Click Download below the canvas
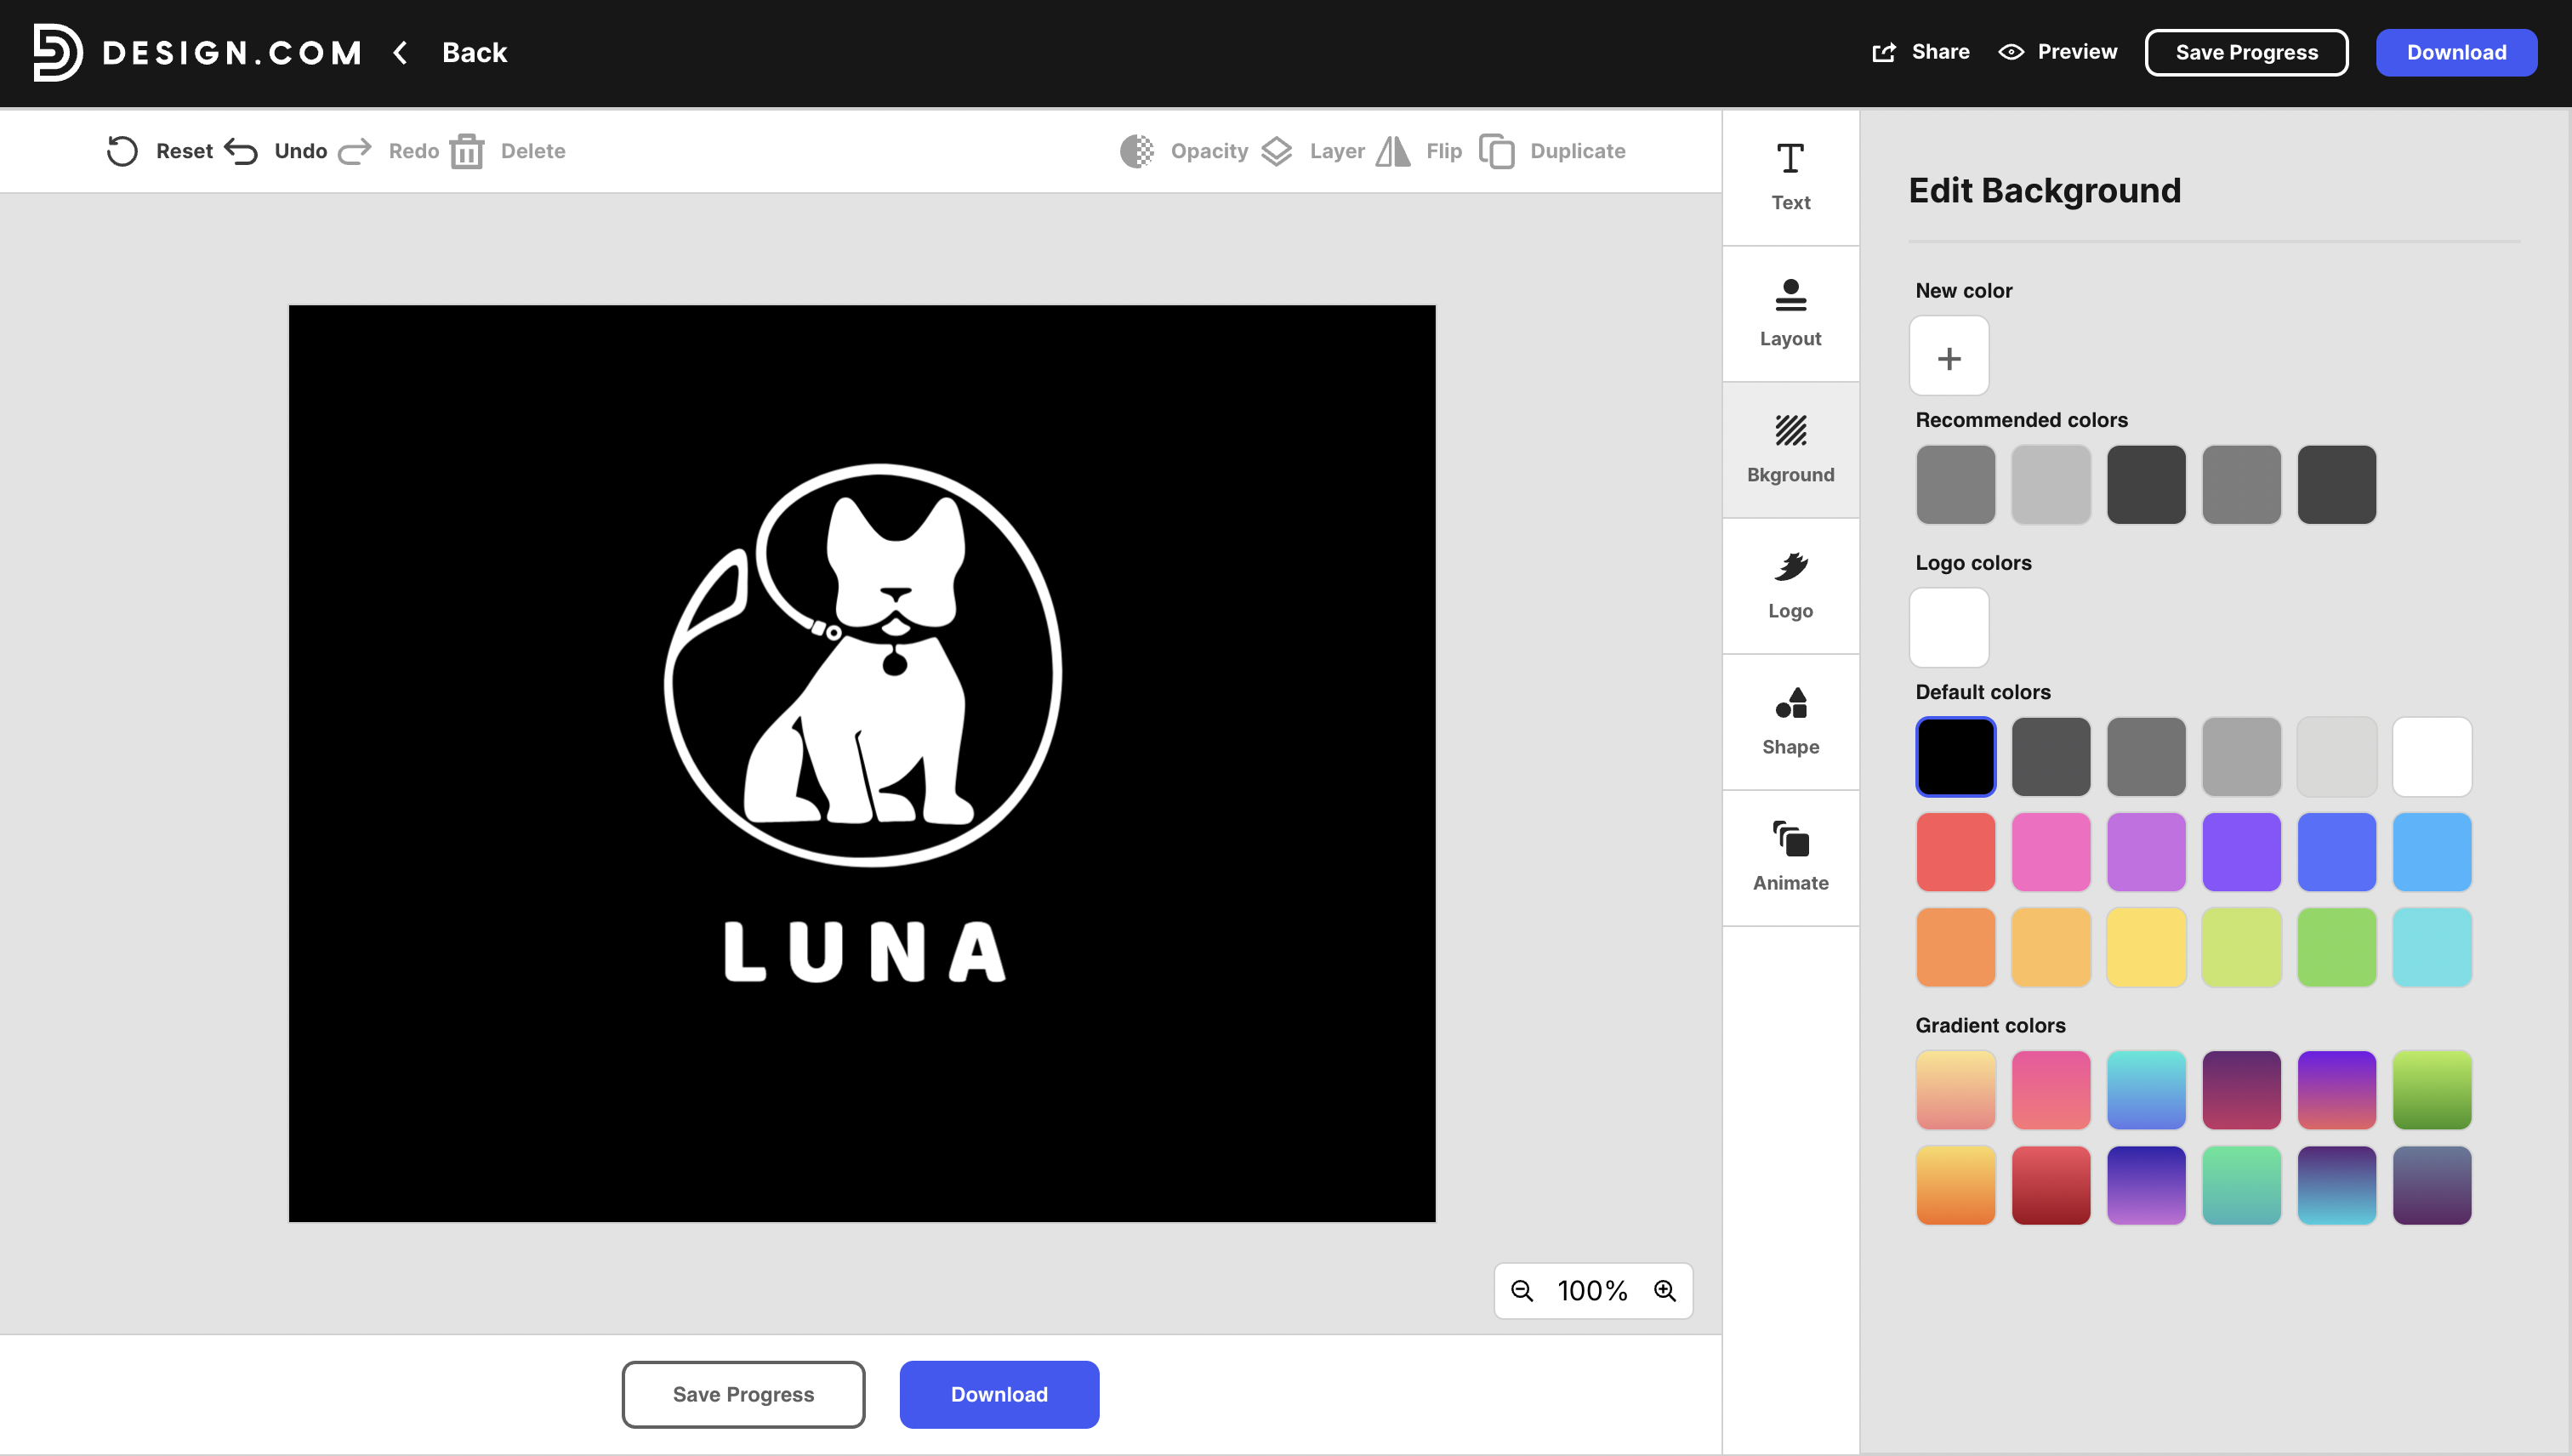This screenshot has width=2572, height=1456. (x=999, y=1394)
